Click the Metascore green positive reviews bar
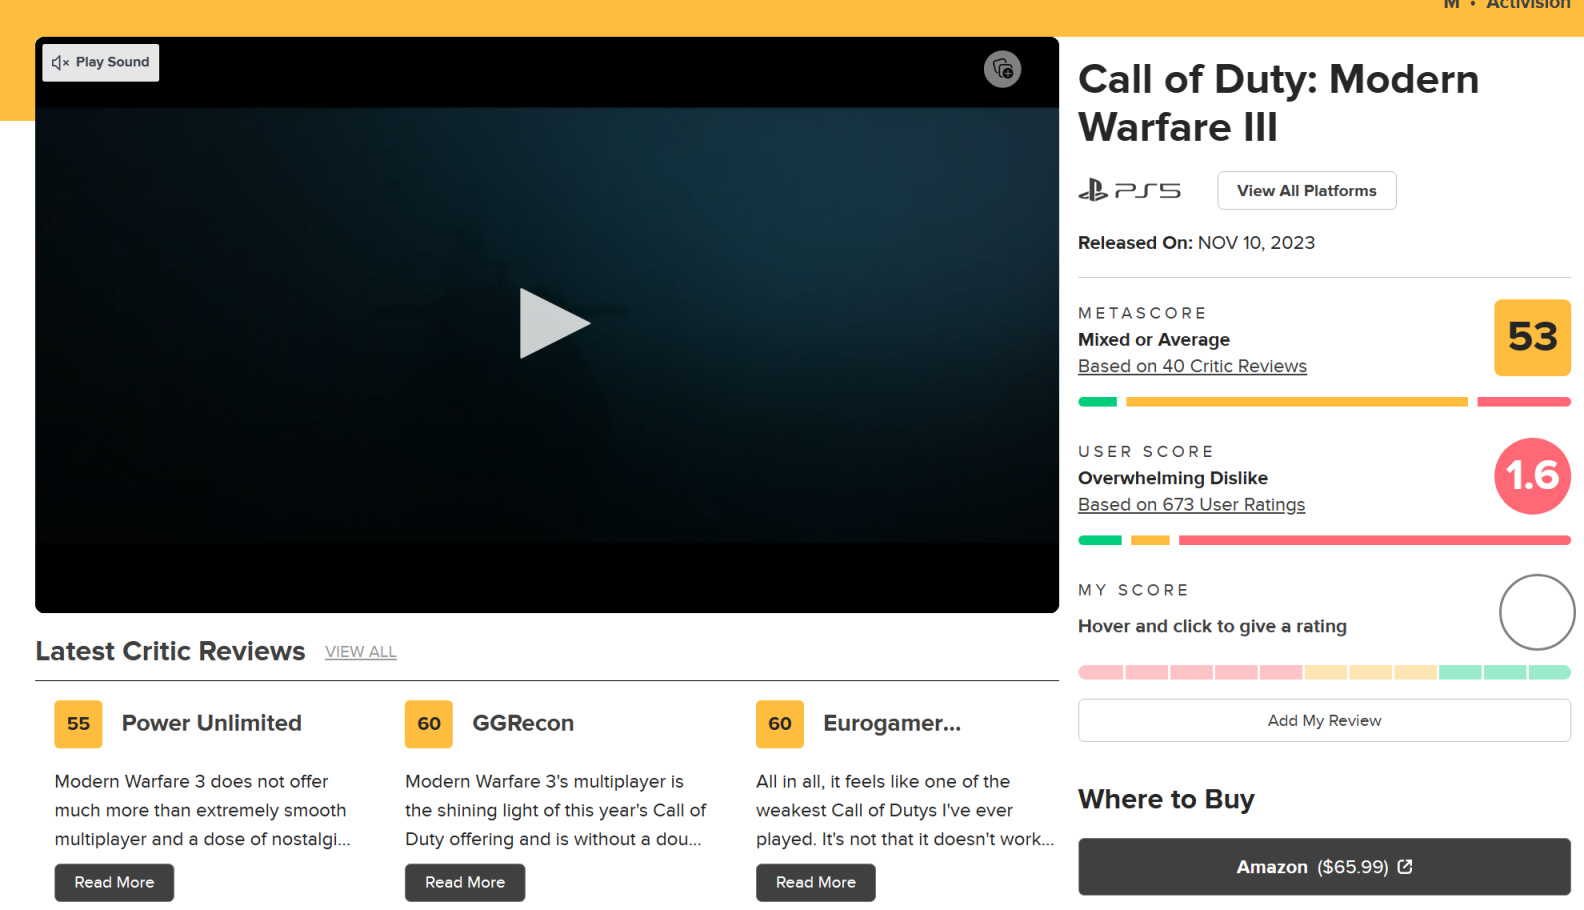This screenshot has height=910, width=1584. point(1097,402)
